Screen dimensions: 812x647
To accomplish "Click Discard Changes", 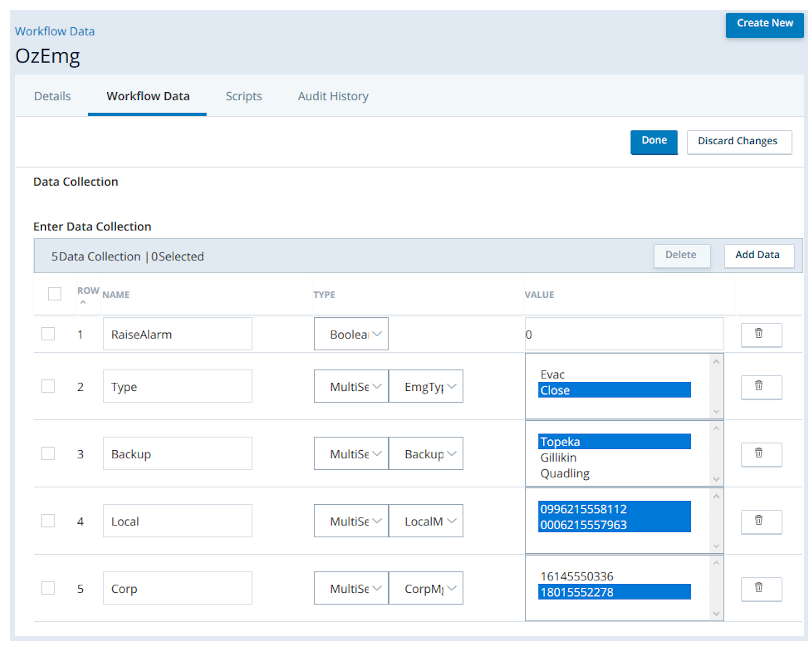I will (739, 141).
